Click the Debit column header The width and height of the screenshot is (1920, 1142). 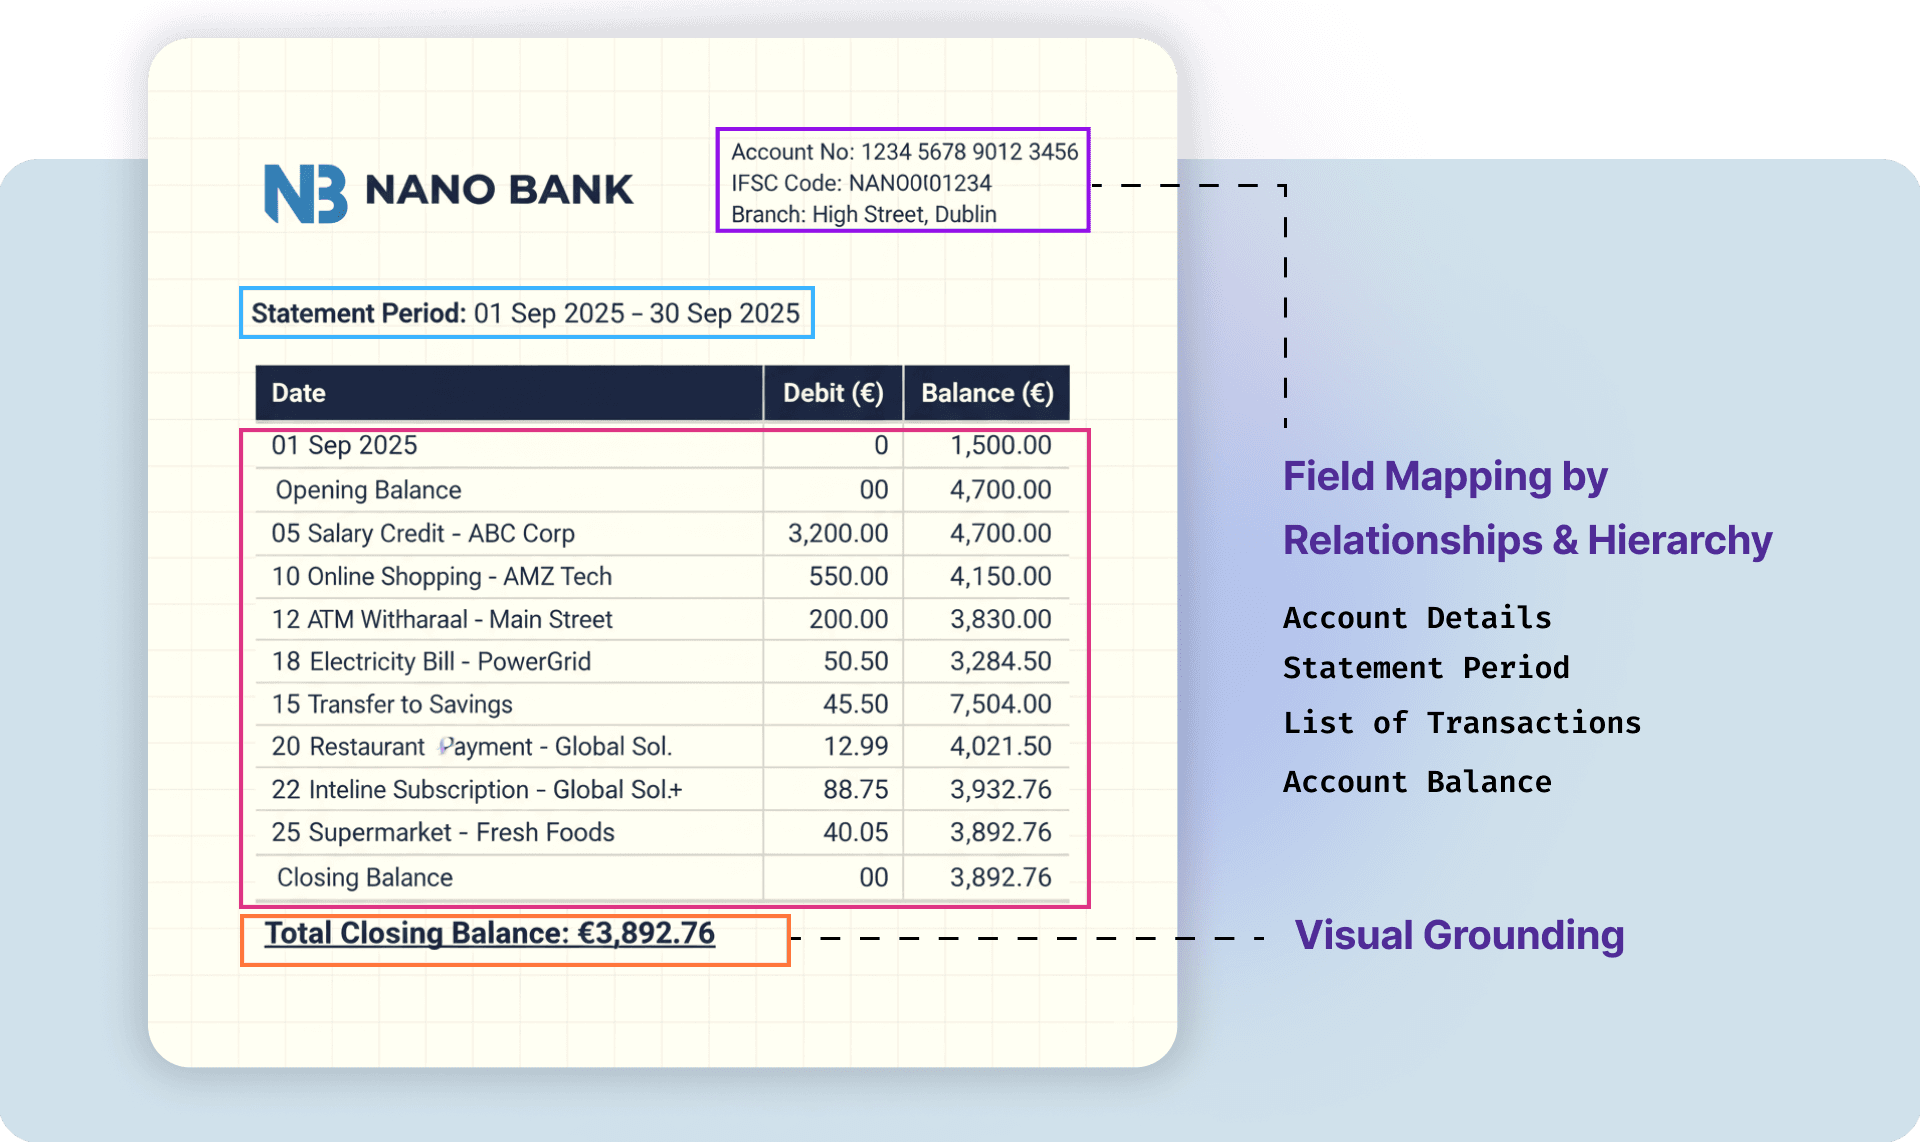[833, 393]
